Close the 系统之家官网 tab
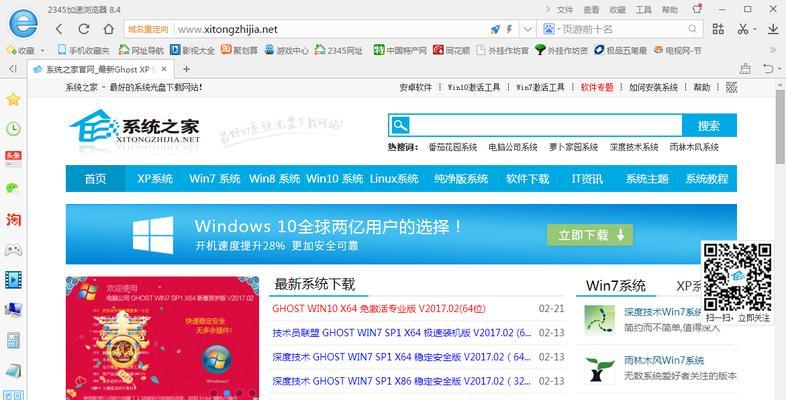Screen dimensions: 786x400 (164, 69)
